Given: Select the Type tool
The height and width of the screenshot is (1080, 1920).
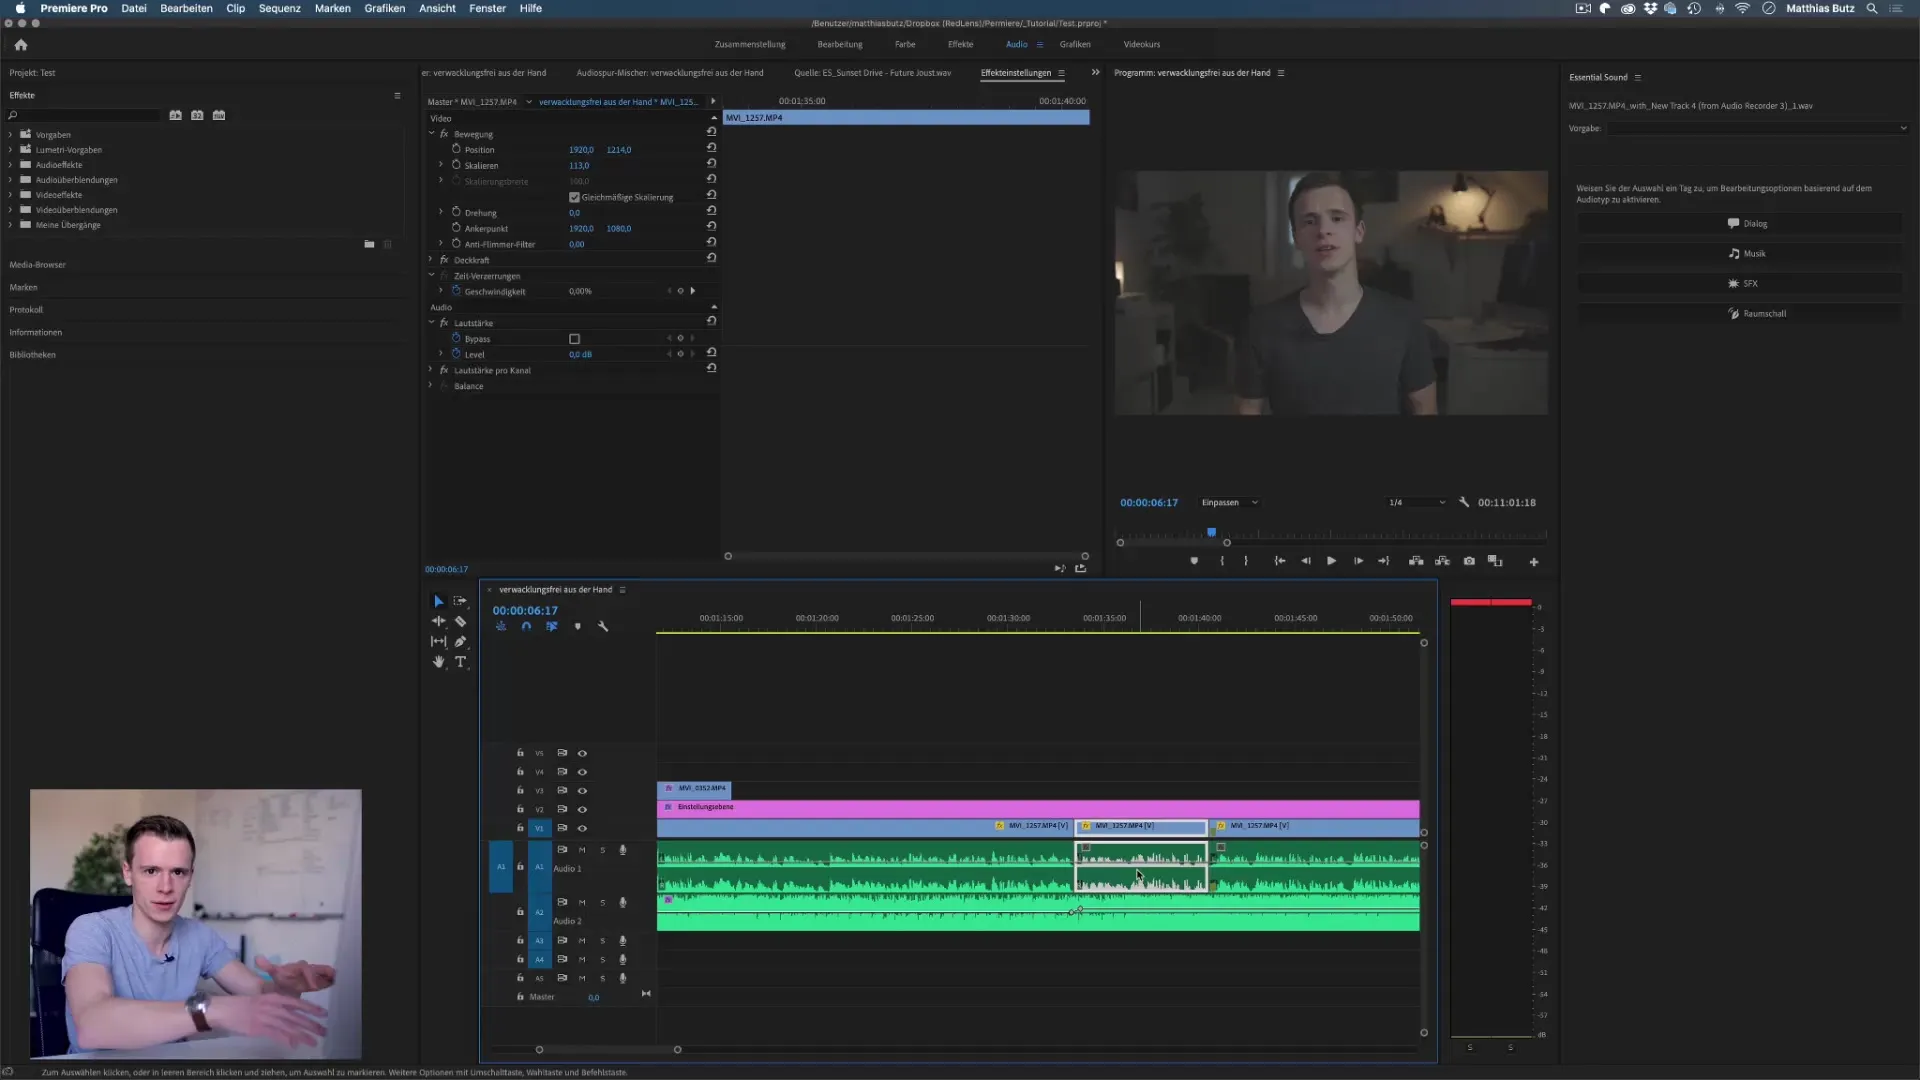Looking at the screenshot, I should [460, 662].
